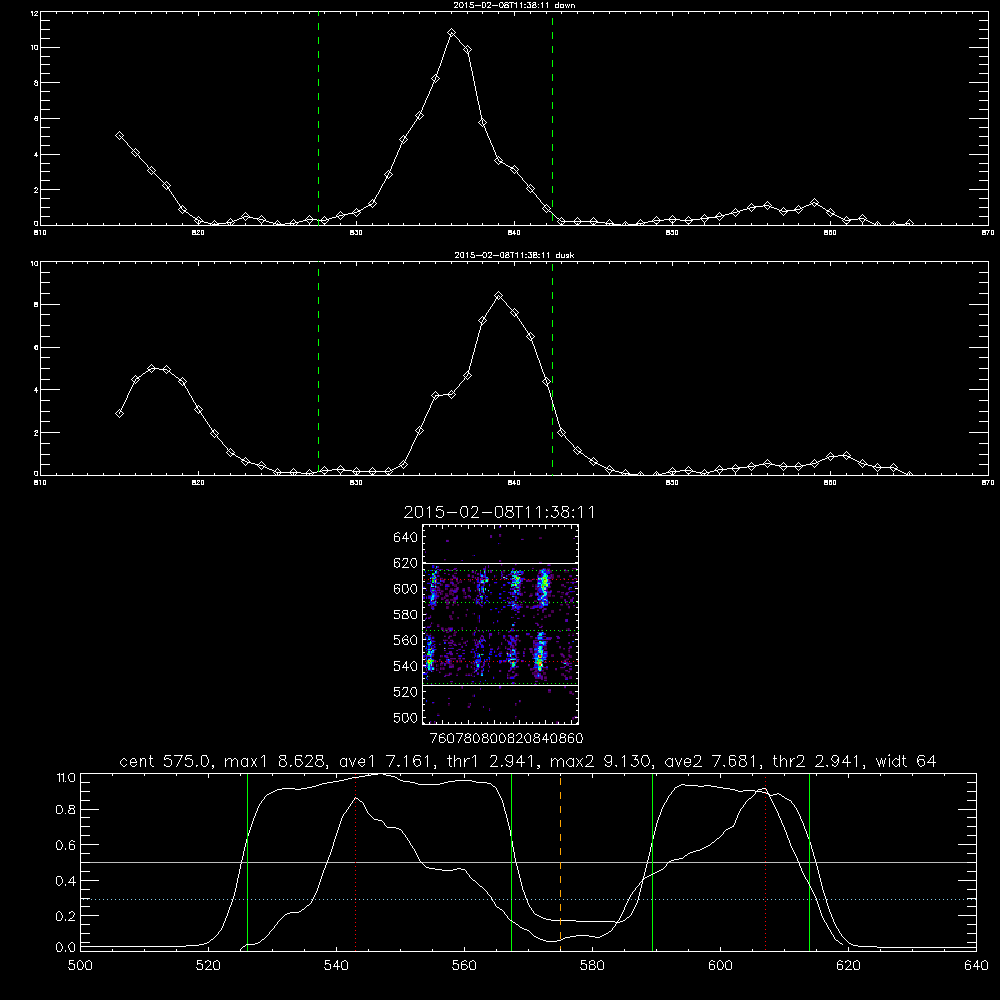Viewport: 1000px width, 1000px height.
Task: Click the "0.6" y-axis label of bottom plot
Action: coord(66,846)
